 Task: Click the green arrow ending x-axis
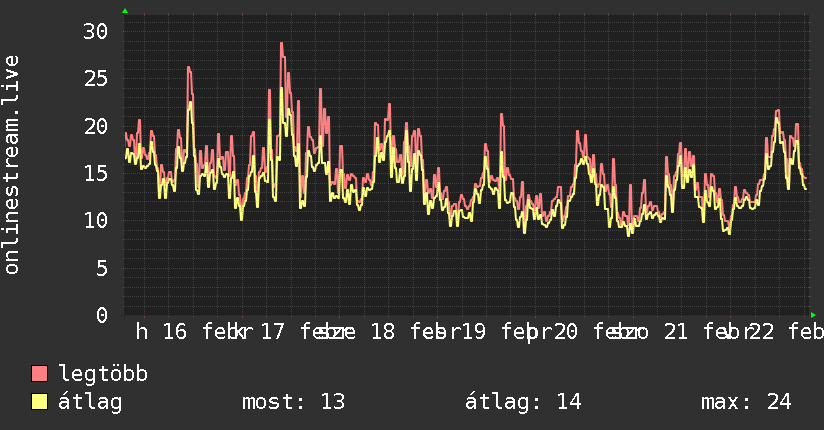[x=813, y=315]
